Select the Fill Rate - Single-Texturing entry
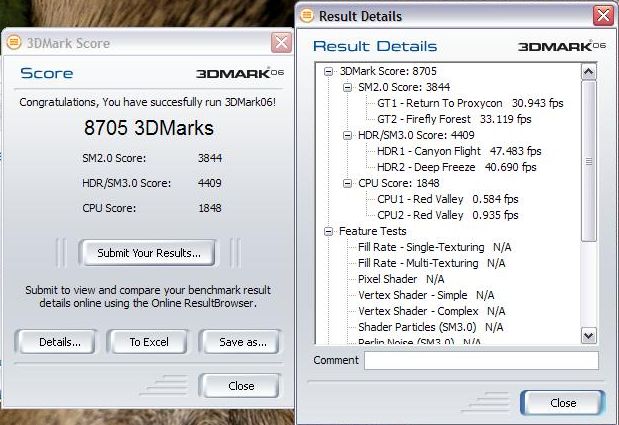619x425 pixels. point(420,247)
